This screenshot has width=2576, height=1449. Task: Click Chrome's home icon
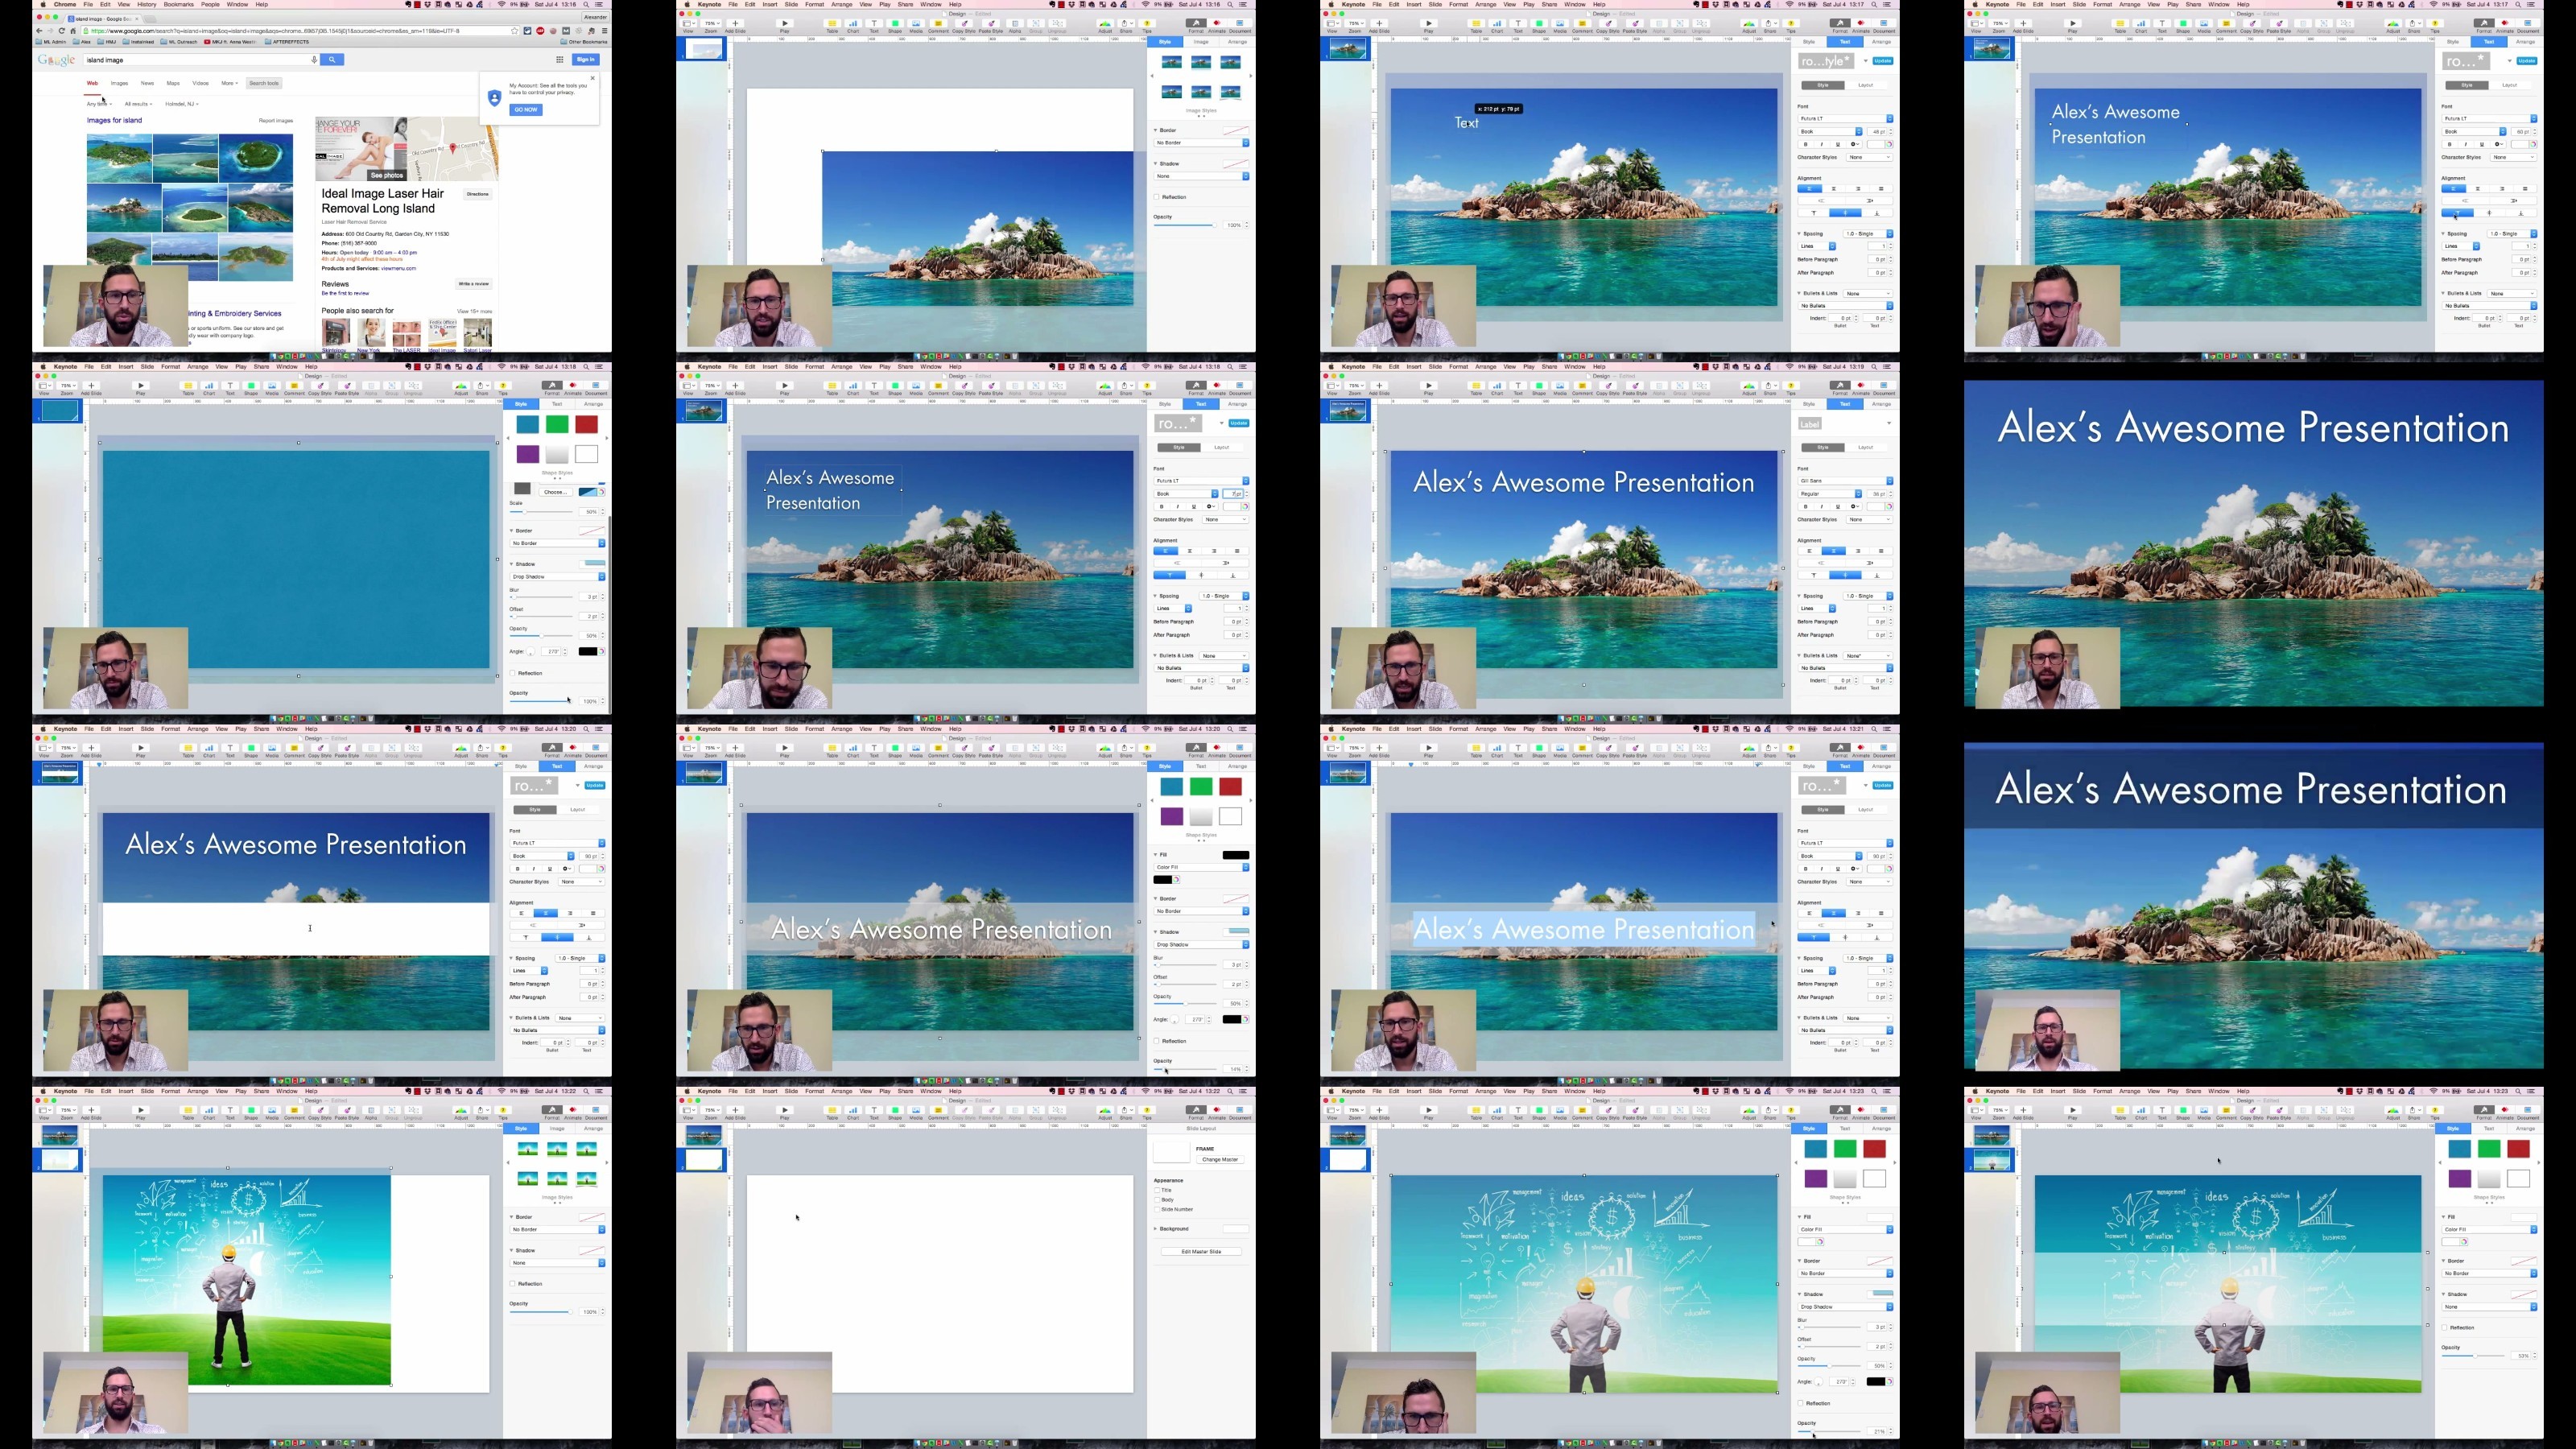(73, 31)
